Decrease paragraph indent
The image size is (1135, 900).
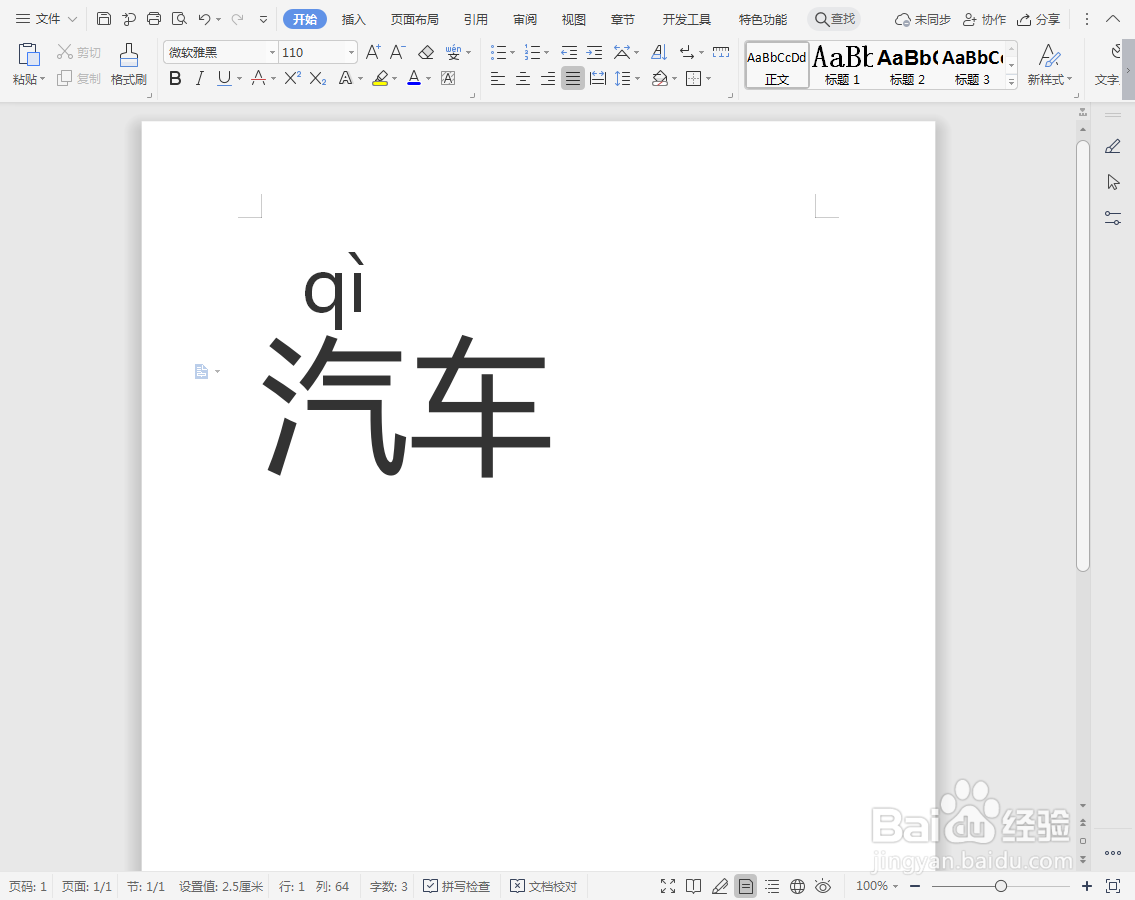click(x=569, y=52)
